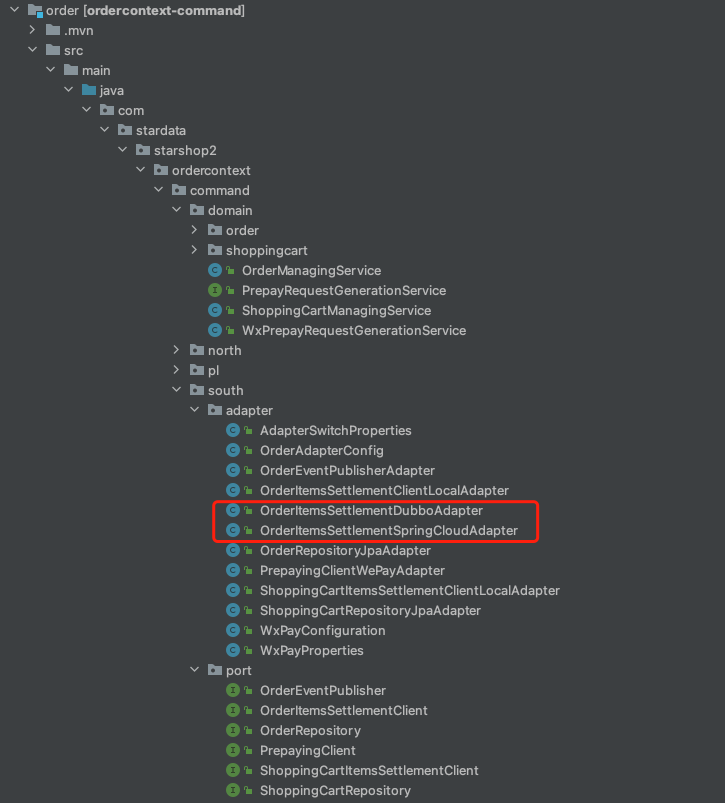
Task: Select OrderItemsSettlementClientLocalAdapter in the tree
Action: [x=384, y=490]
